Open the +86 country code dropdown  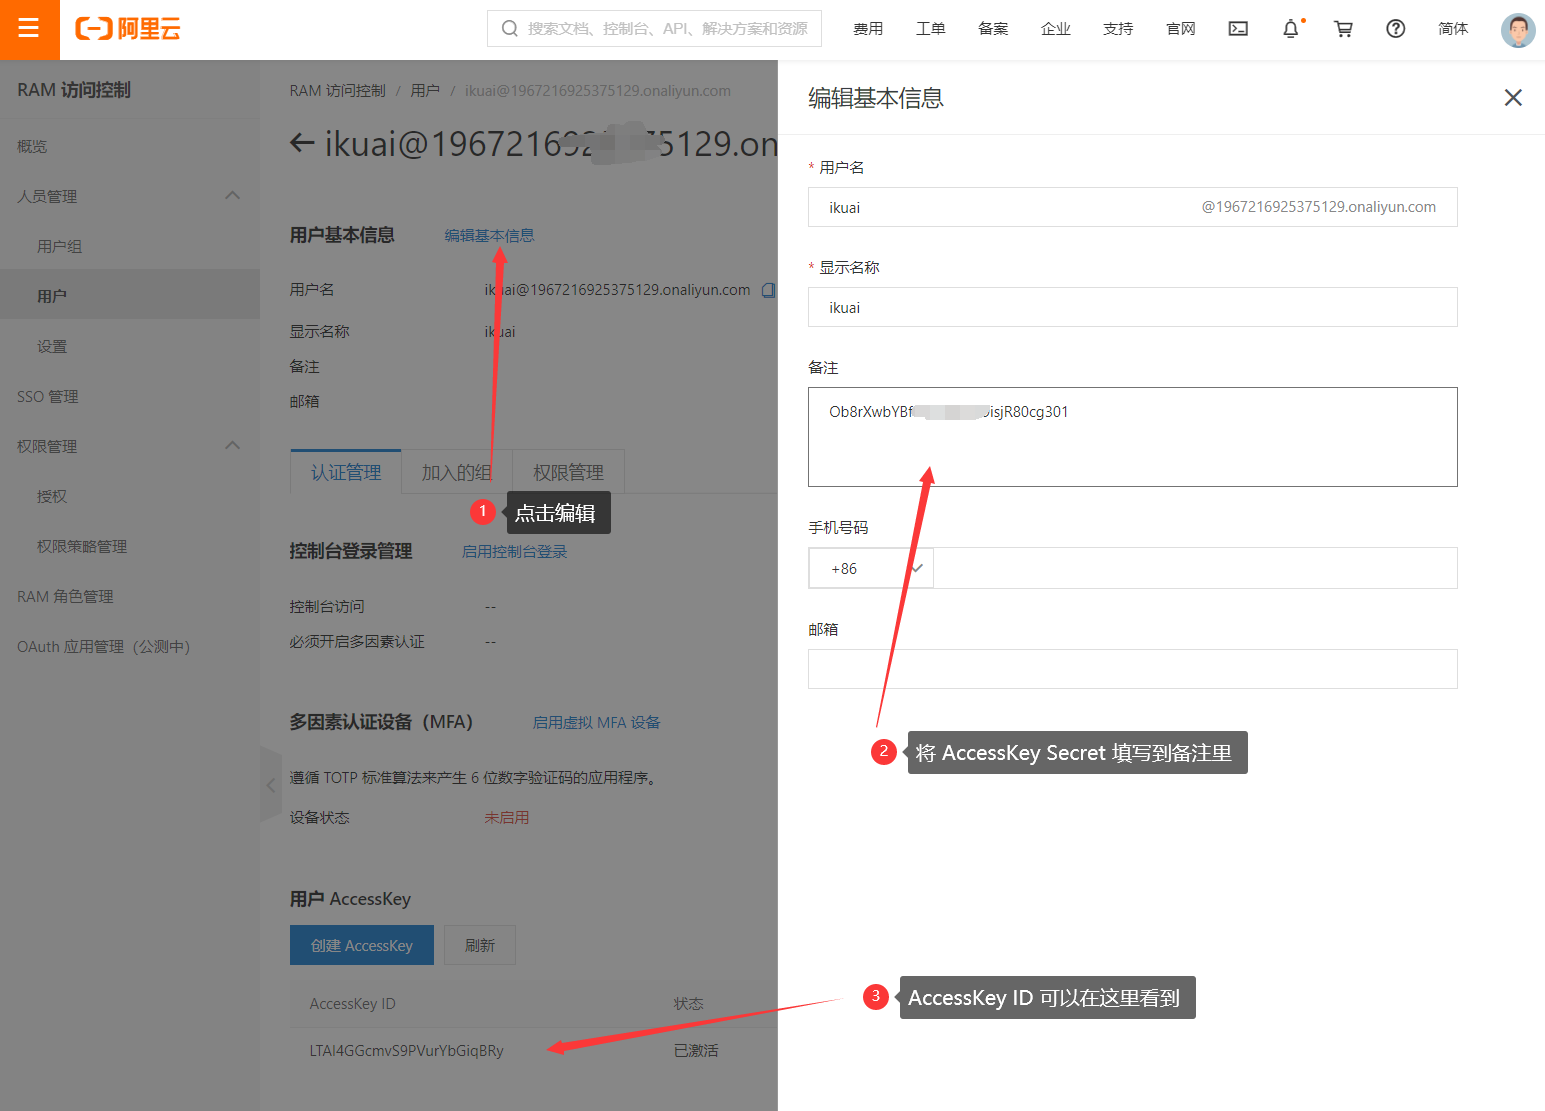(x=871, y=568)
